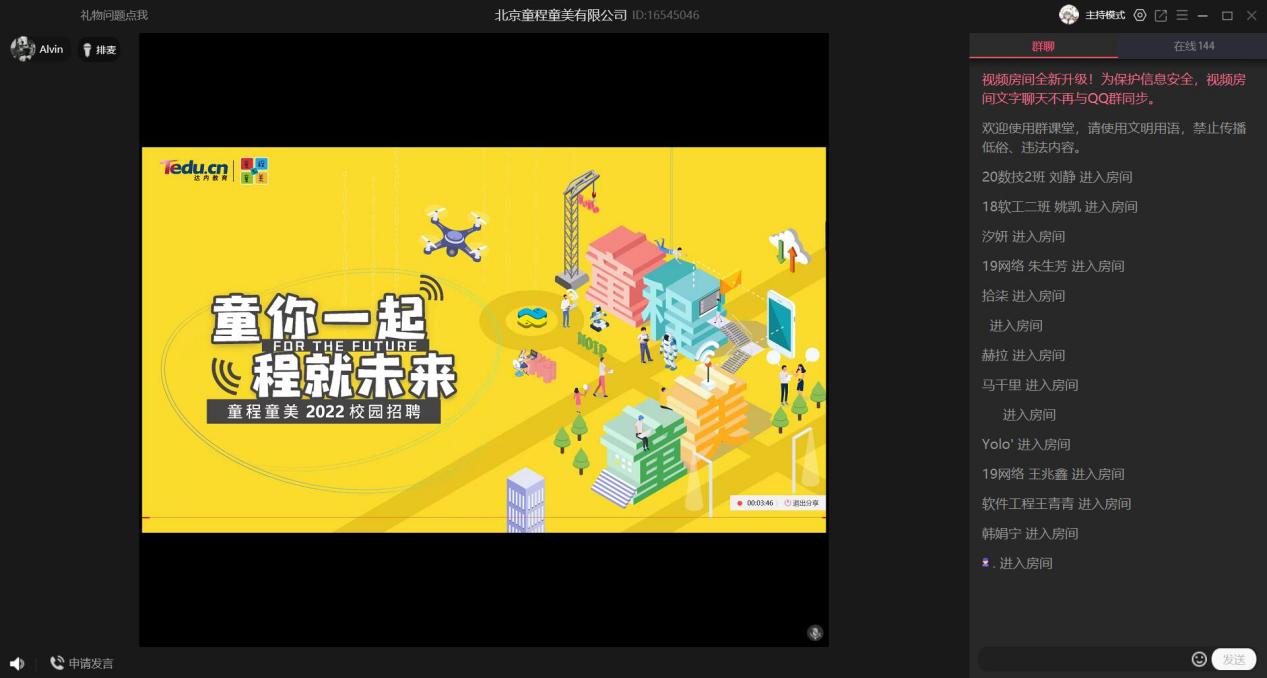1267x678 pixels.
Task: Click message '拾柒 进入房间'
Action: tap(1024, 296)
